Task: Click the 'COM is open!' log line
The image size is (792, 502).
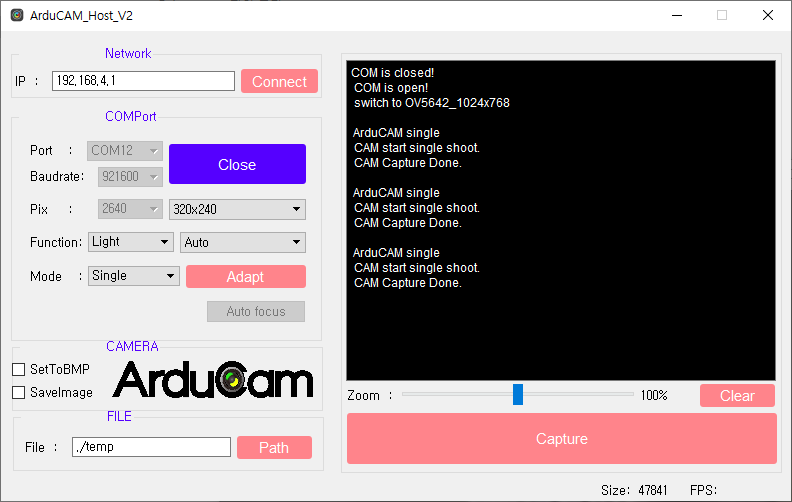Action: click(x=391, y=88)
